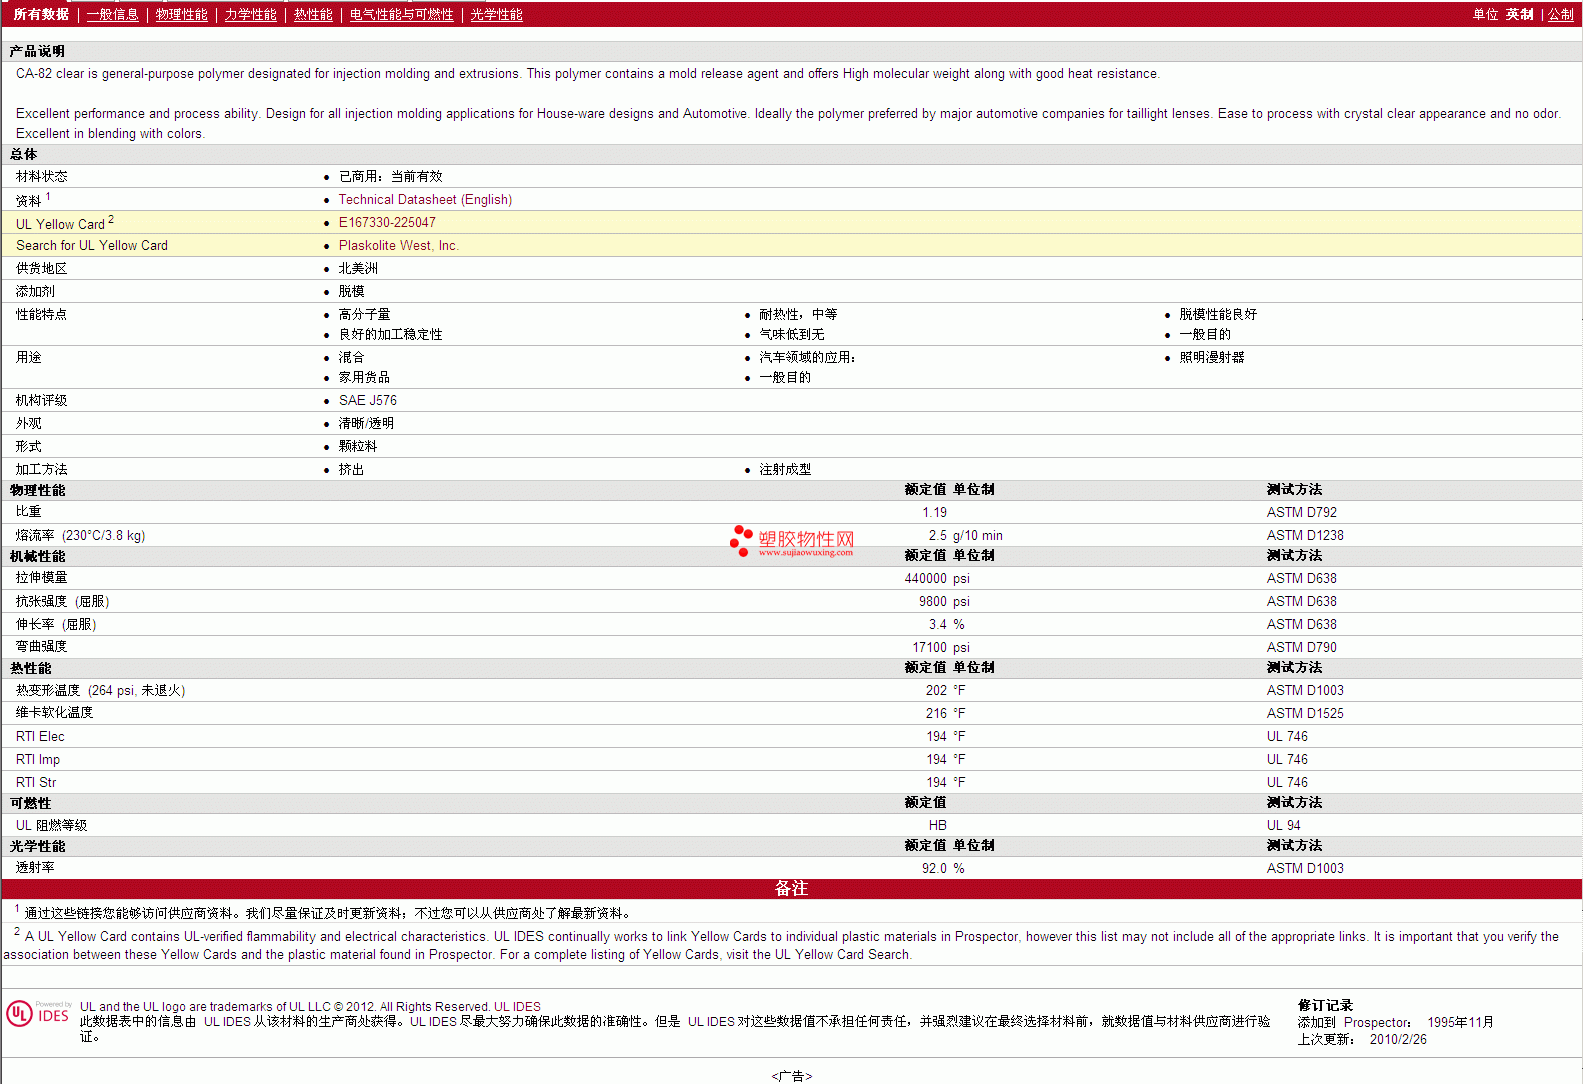
Task: Click the 备注 red section header
Action: pyautogui.click(x=791, y=888)
